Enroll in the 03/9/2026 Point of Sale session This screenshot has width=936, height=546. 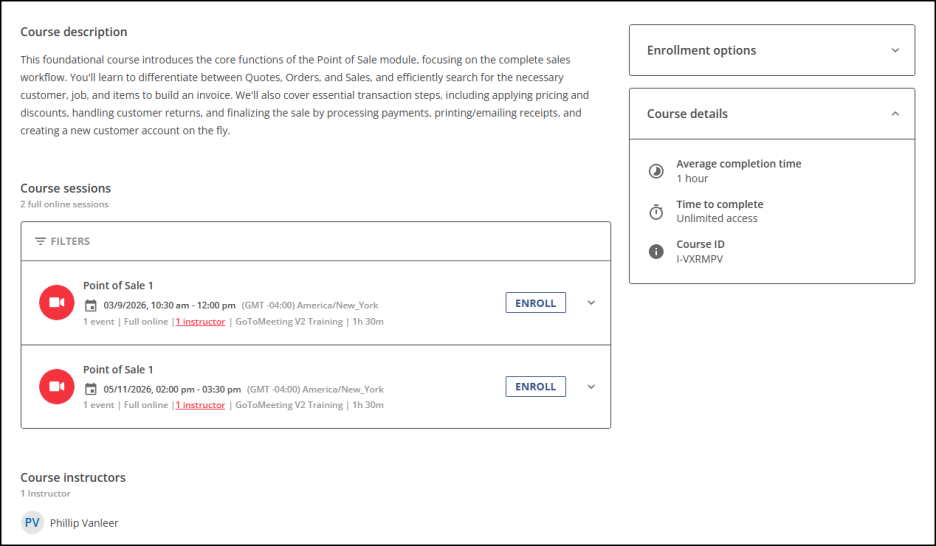click(535, 303)
